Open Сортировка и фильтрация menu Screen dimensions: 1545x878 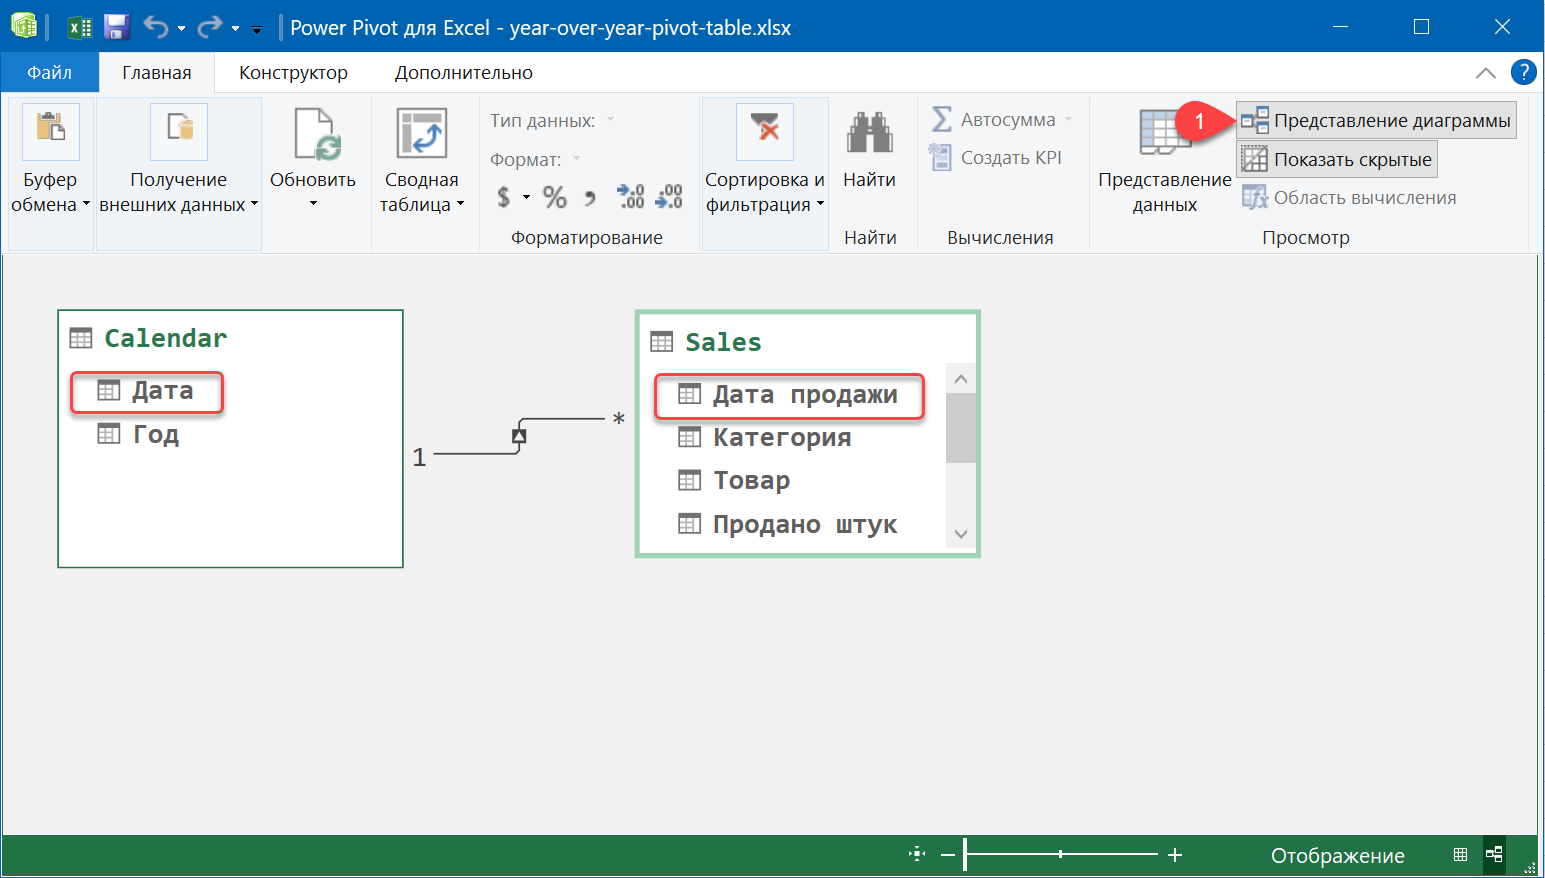pyautogui.click(x=765, y=172)
